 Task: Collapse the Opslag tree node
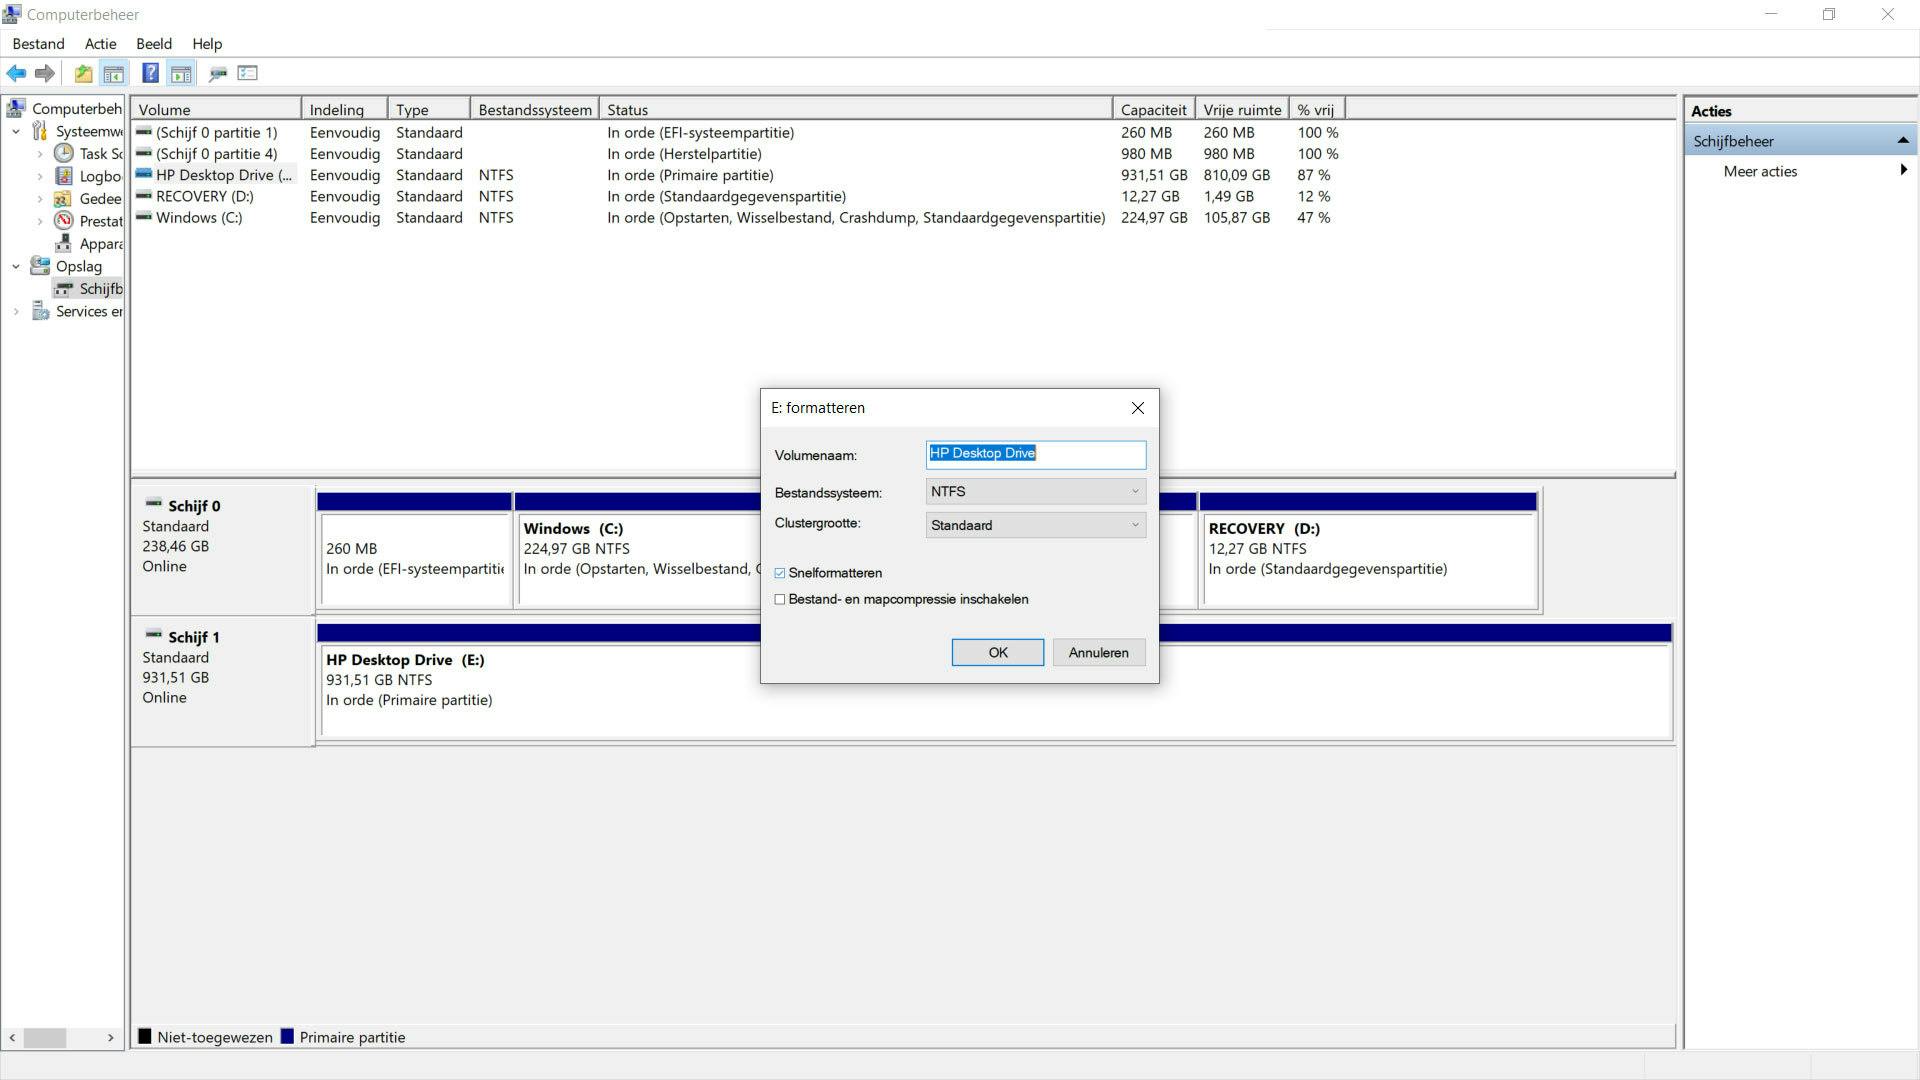(x=16, y=266)
